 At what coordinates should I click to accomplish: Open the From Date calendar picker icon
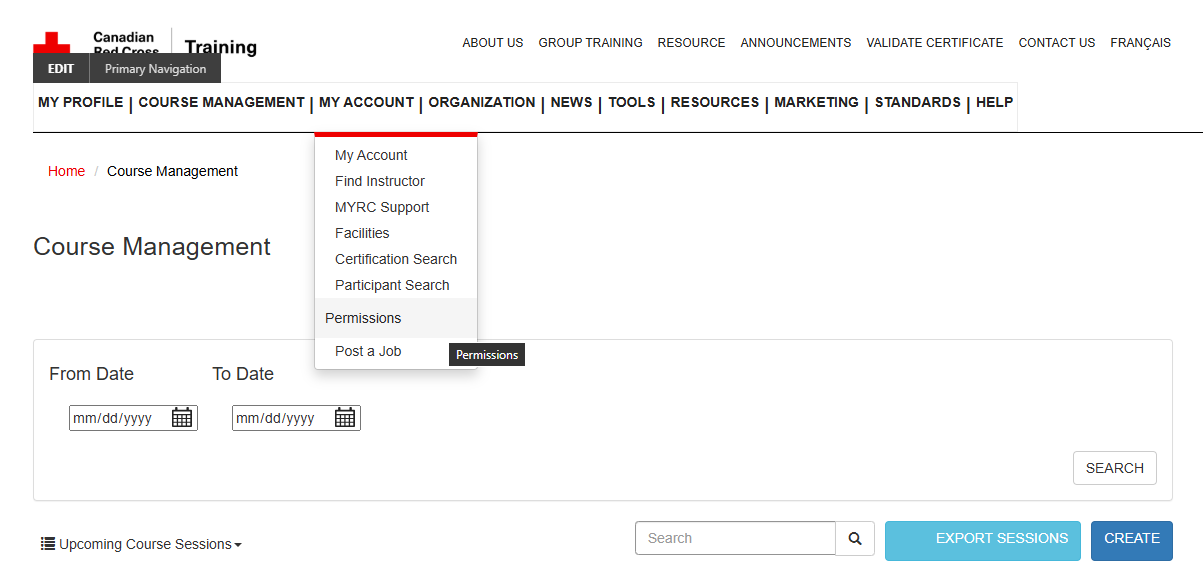click(x=182, y=418)
